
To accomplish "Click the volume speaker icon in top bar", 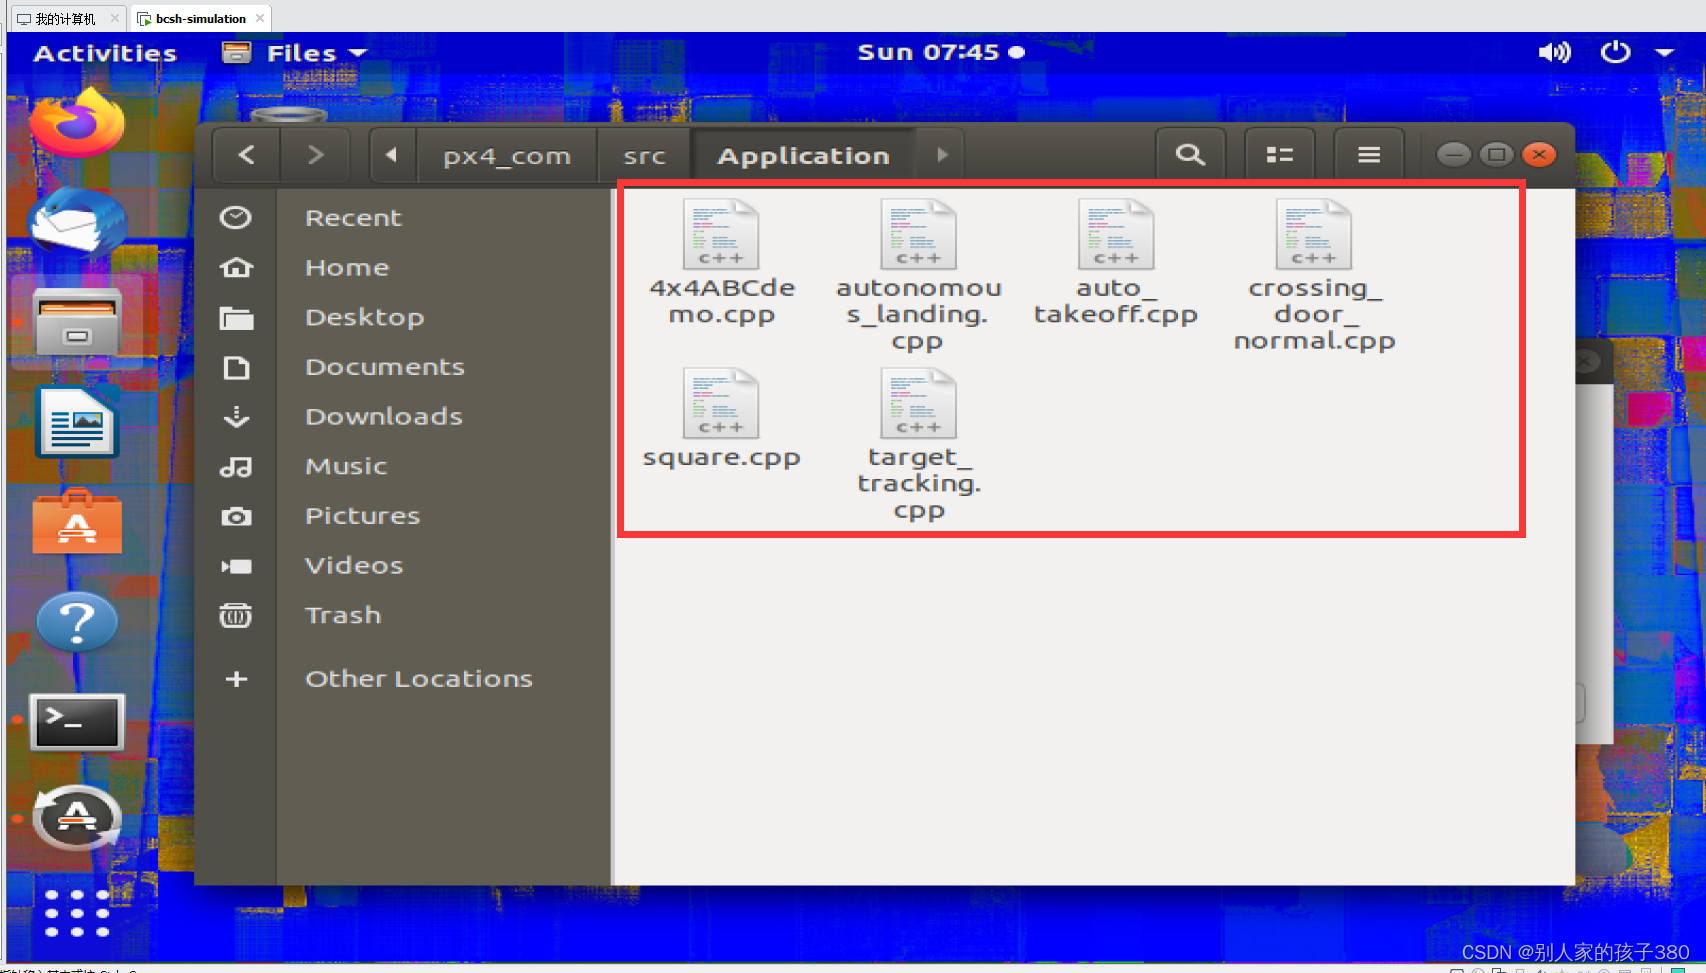I will 1554,52.
